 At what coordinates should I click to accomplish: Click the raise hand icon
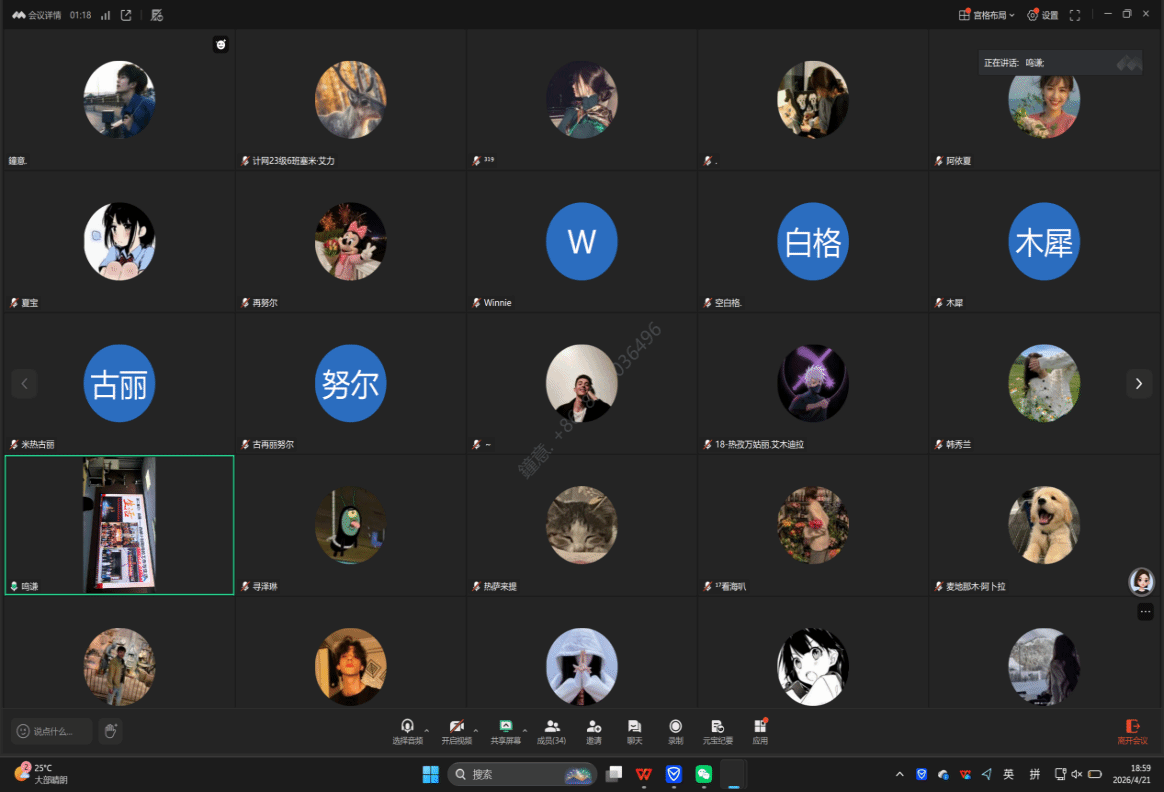[111, 731]
